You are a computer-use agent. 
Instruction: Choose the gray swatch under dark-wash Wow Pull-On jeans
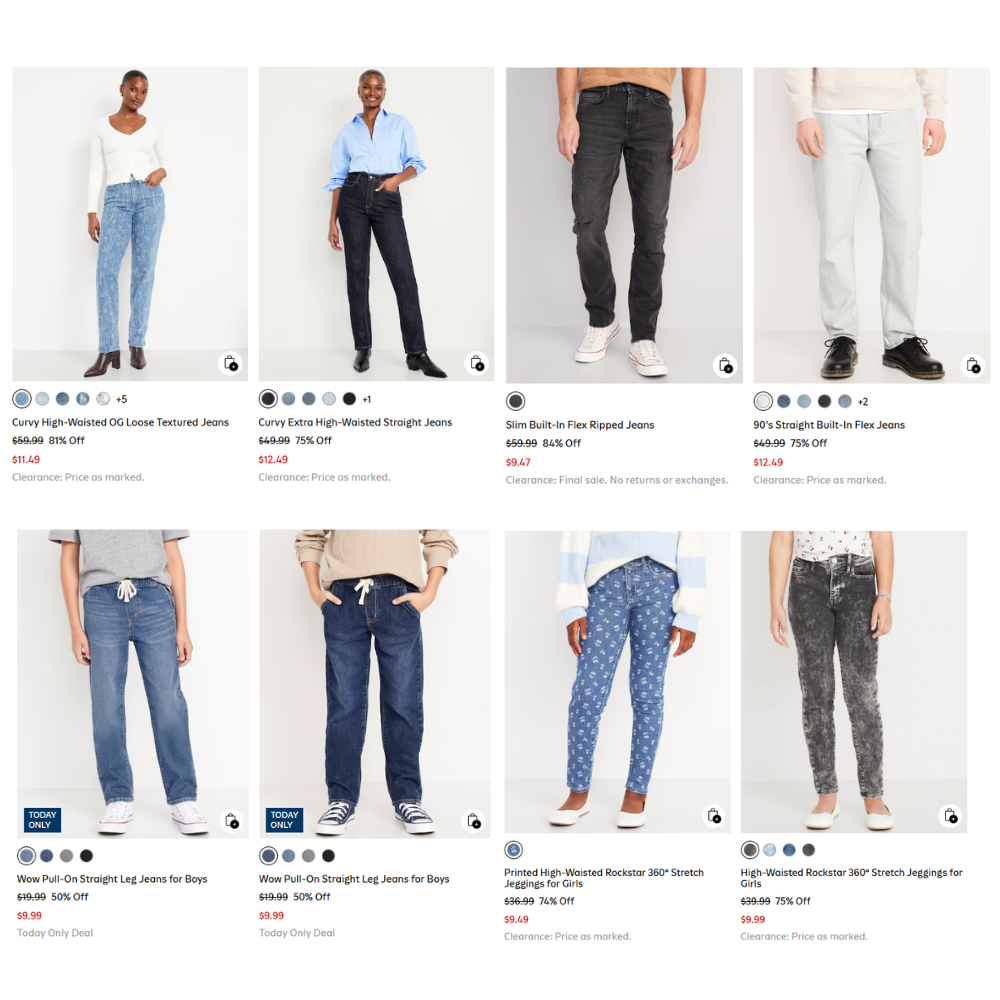click(309, 856)
